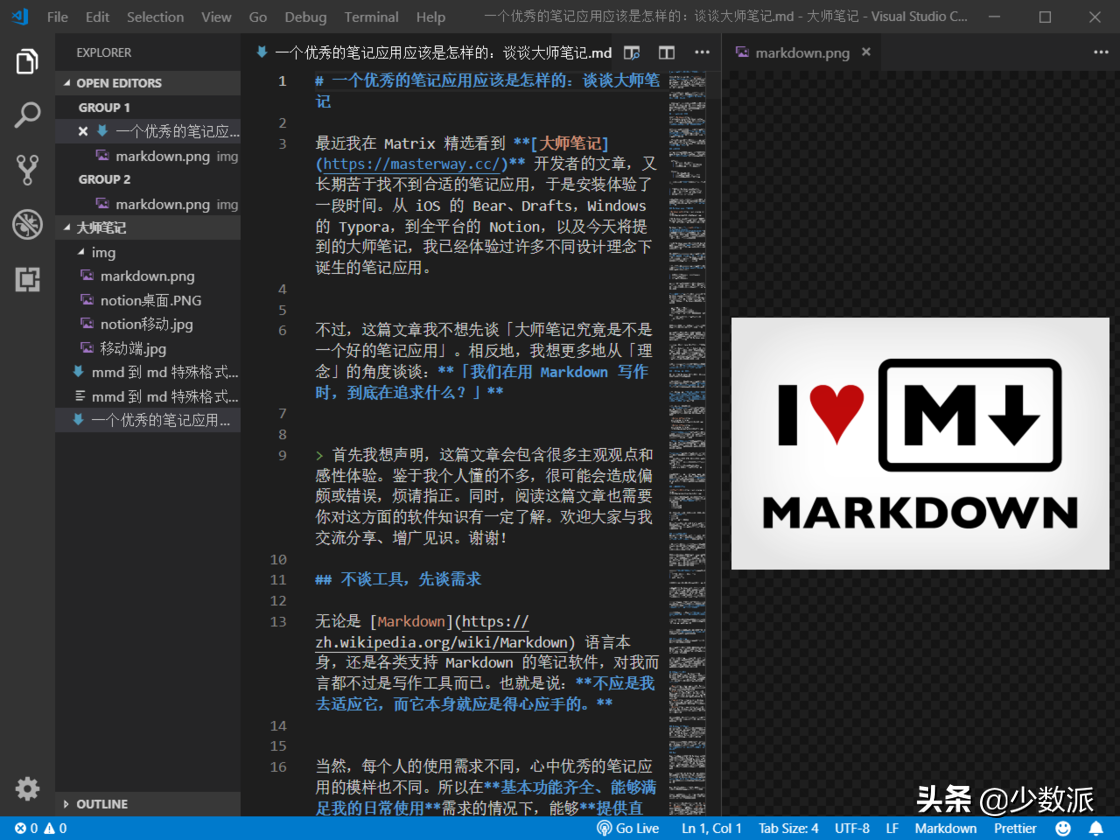Open the mmd 到 md markdown file
The height and width of the screenshot is (840, 1120).
[148, 372]
